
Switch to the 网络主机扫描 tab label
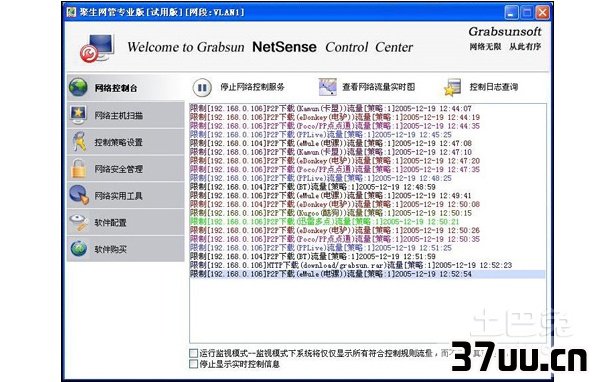119,115
